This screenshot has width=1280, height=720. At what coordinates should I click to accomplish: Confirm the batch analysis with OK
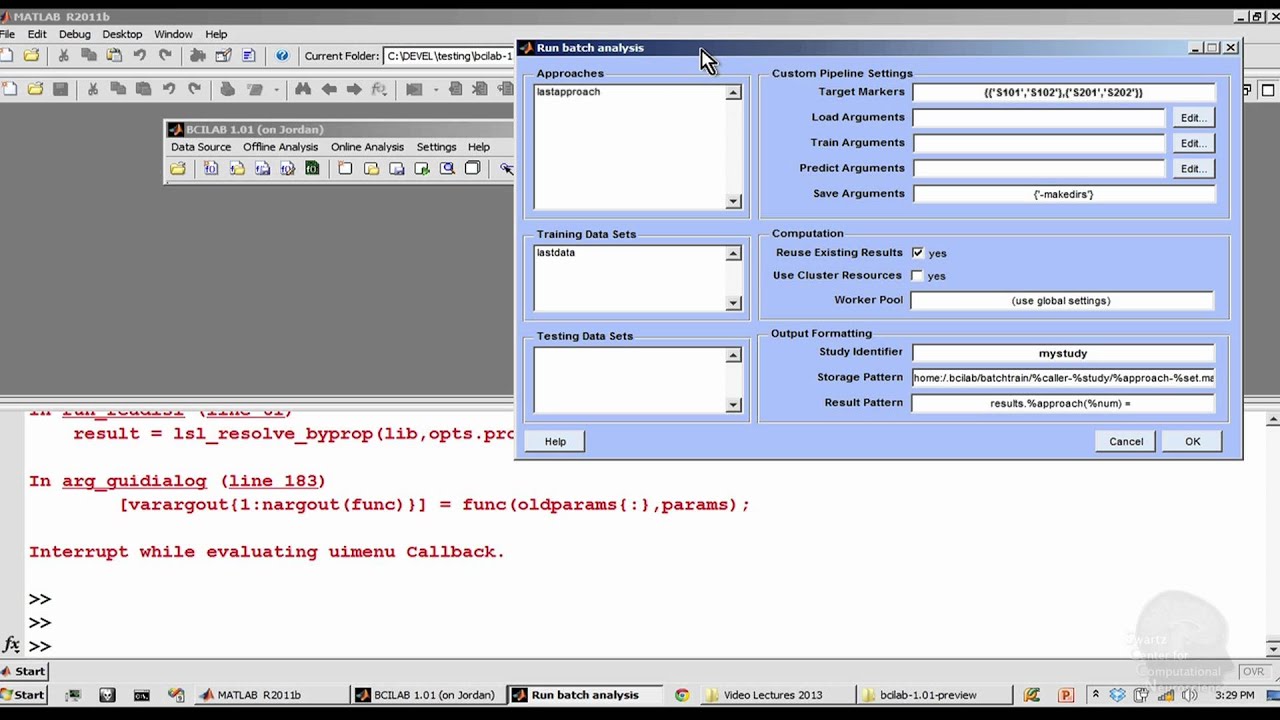[1192, 441]
